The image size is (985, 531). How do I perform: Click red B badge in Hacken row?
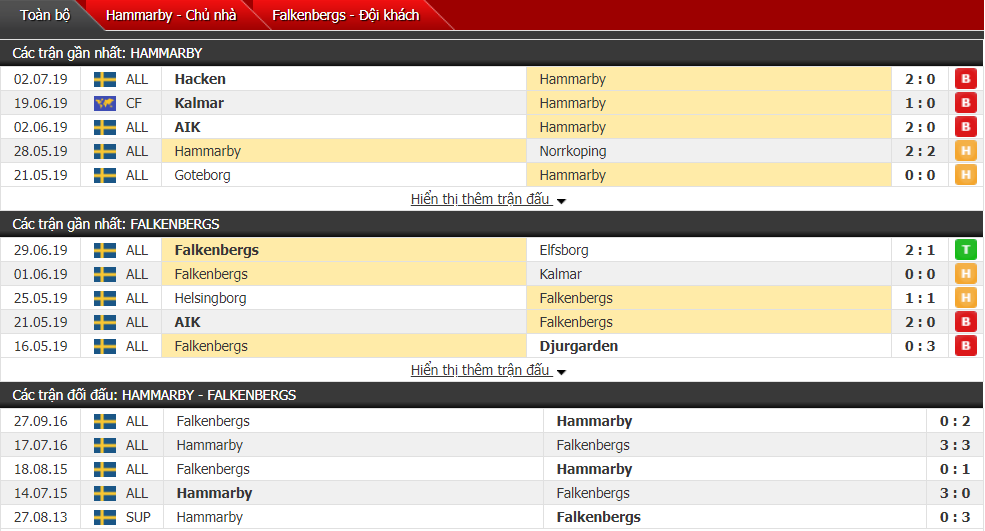966,79
